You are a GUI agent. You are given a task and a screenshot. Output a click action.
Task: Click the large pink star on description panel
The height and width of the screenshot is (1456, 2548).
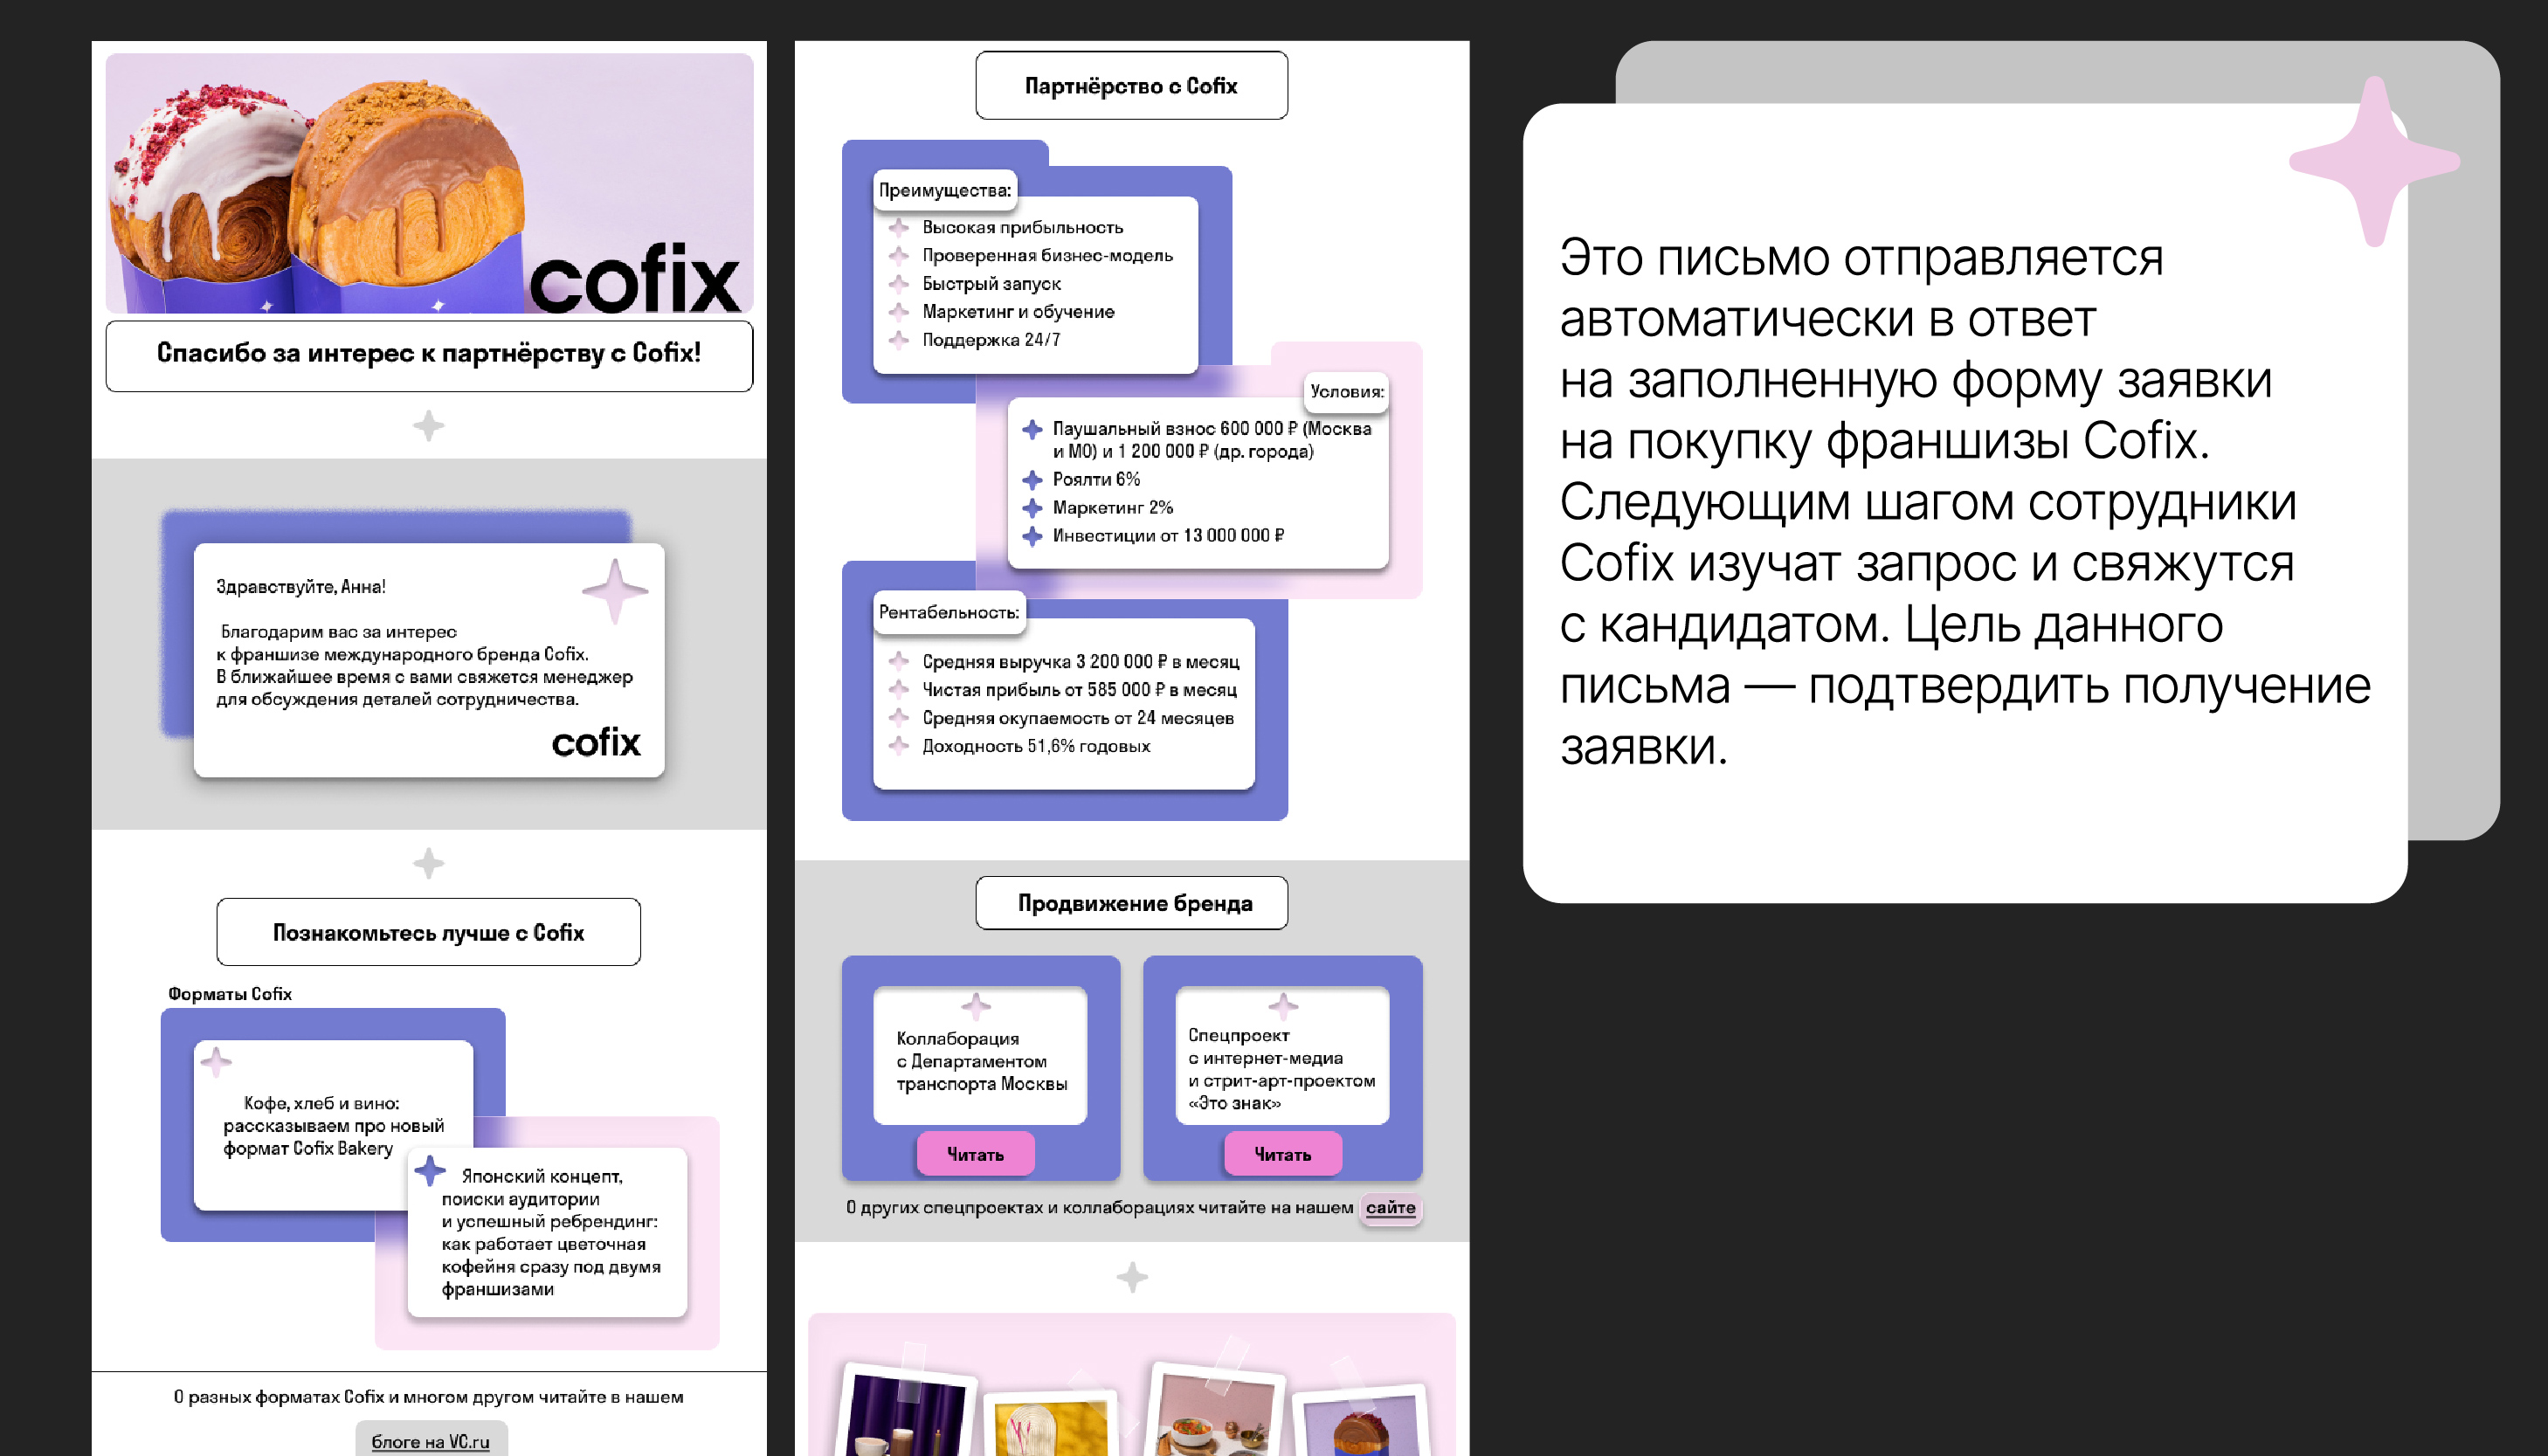coord(2373,161)
